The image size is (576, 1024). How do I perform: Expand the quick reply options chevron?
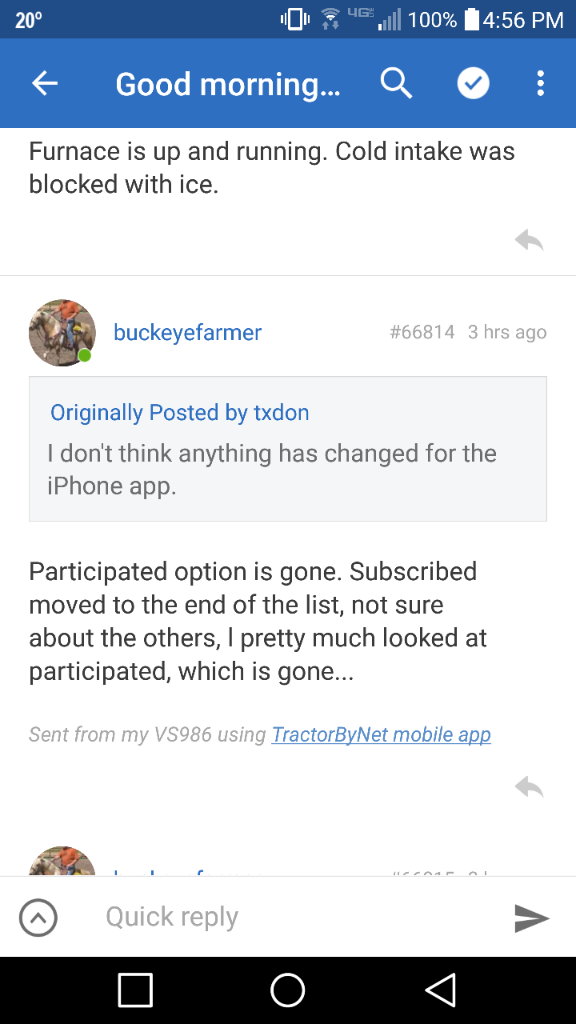39,918
